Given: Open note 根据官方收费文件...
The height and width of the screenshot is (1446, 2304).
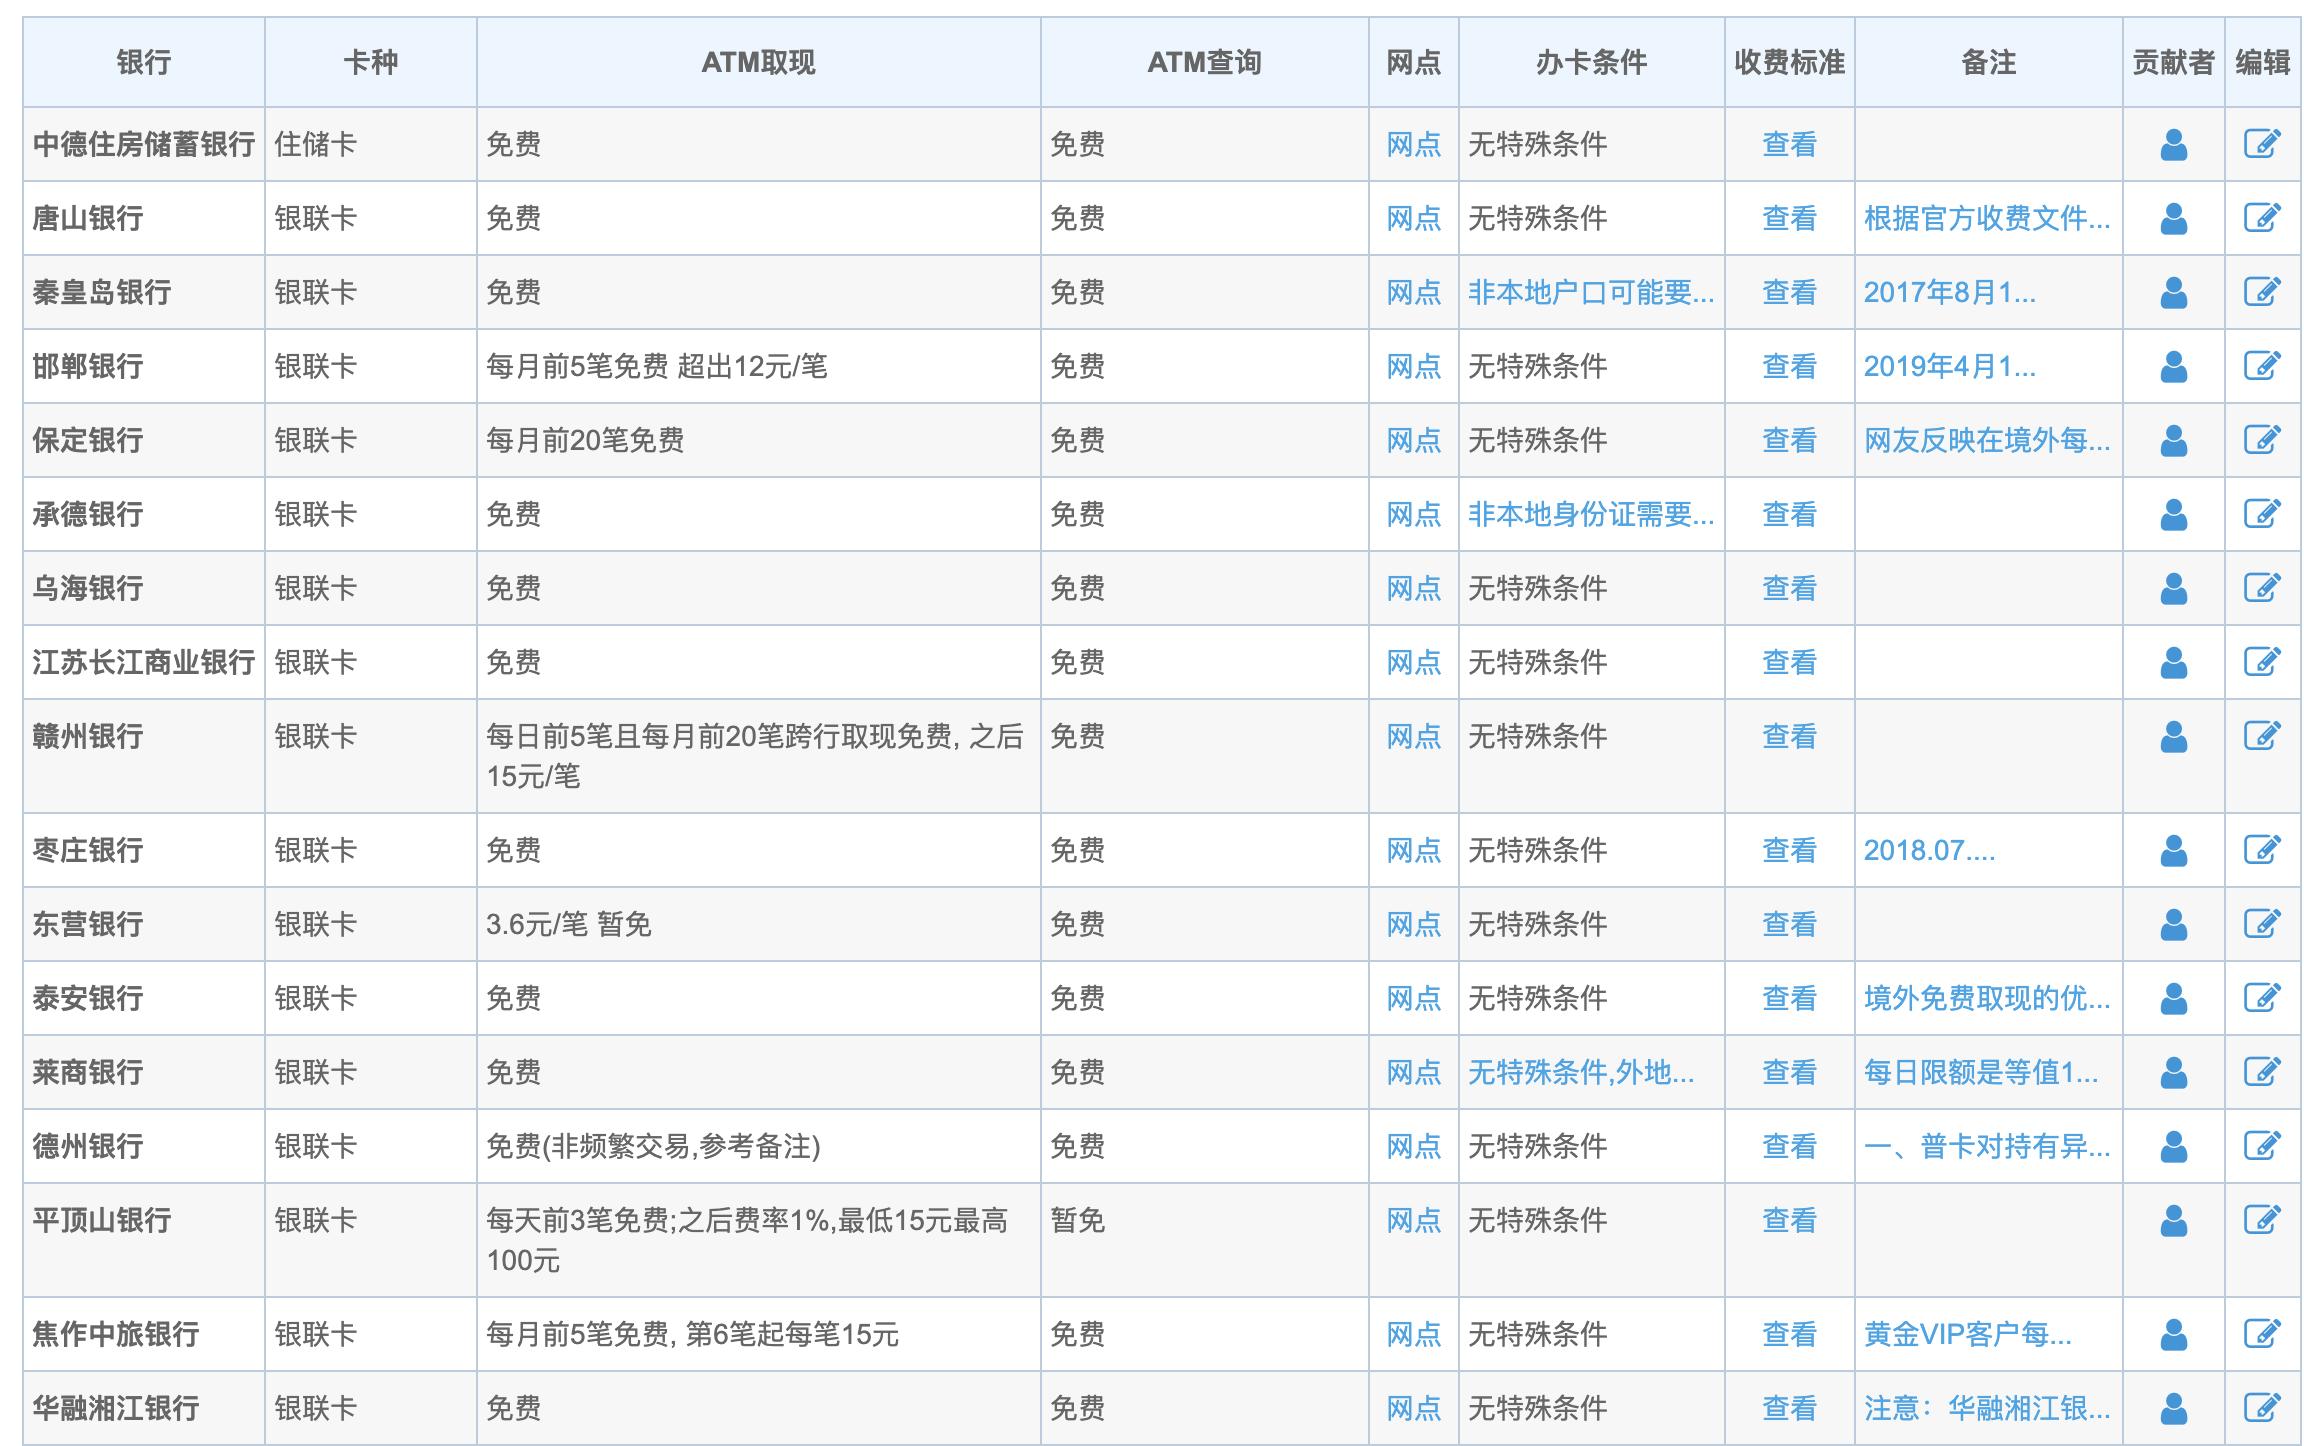Looking at the screenshot, I should coord(1987,219).
